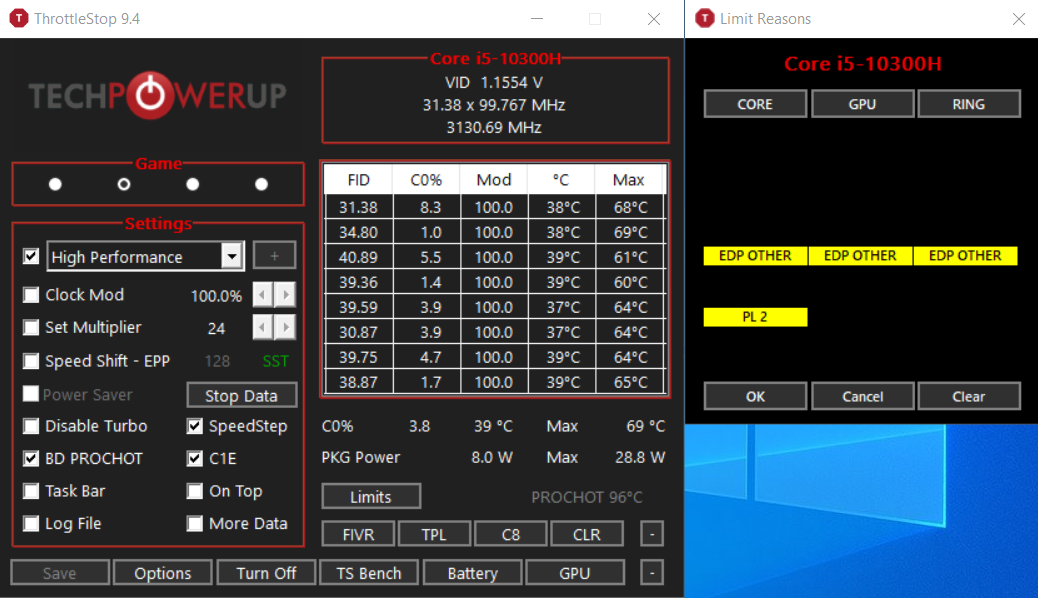
Task: Click the RING button in Limit Reasons
Action: pyautogui.click(x=969, y=104)
